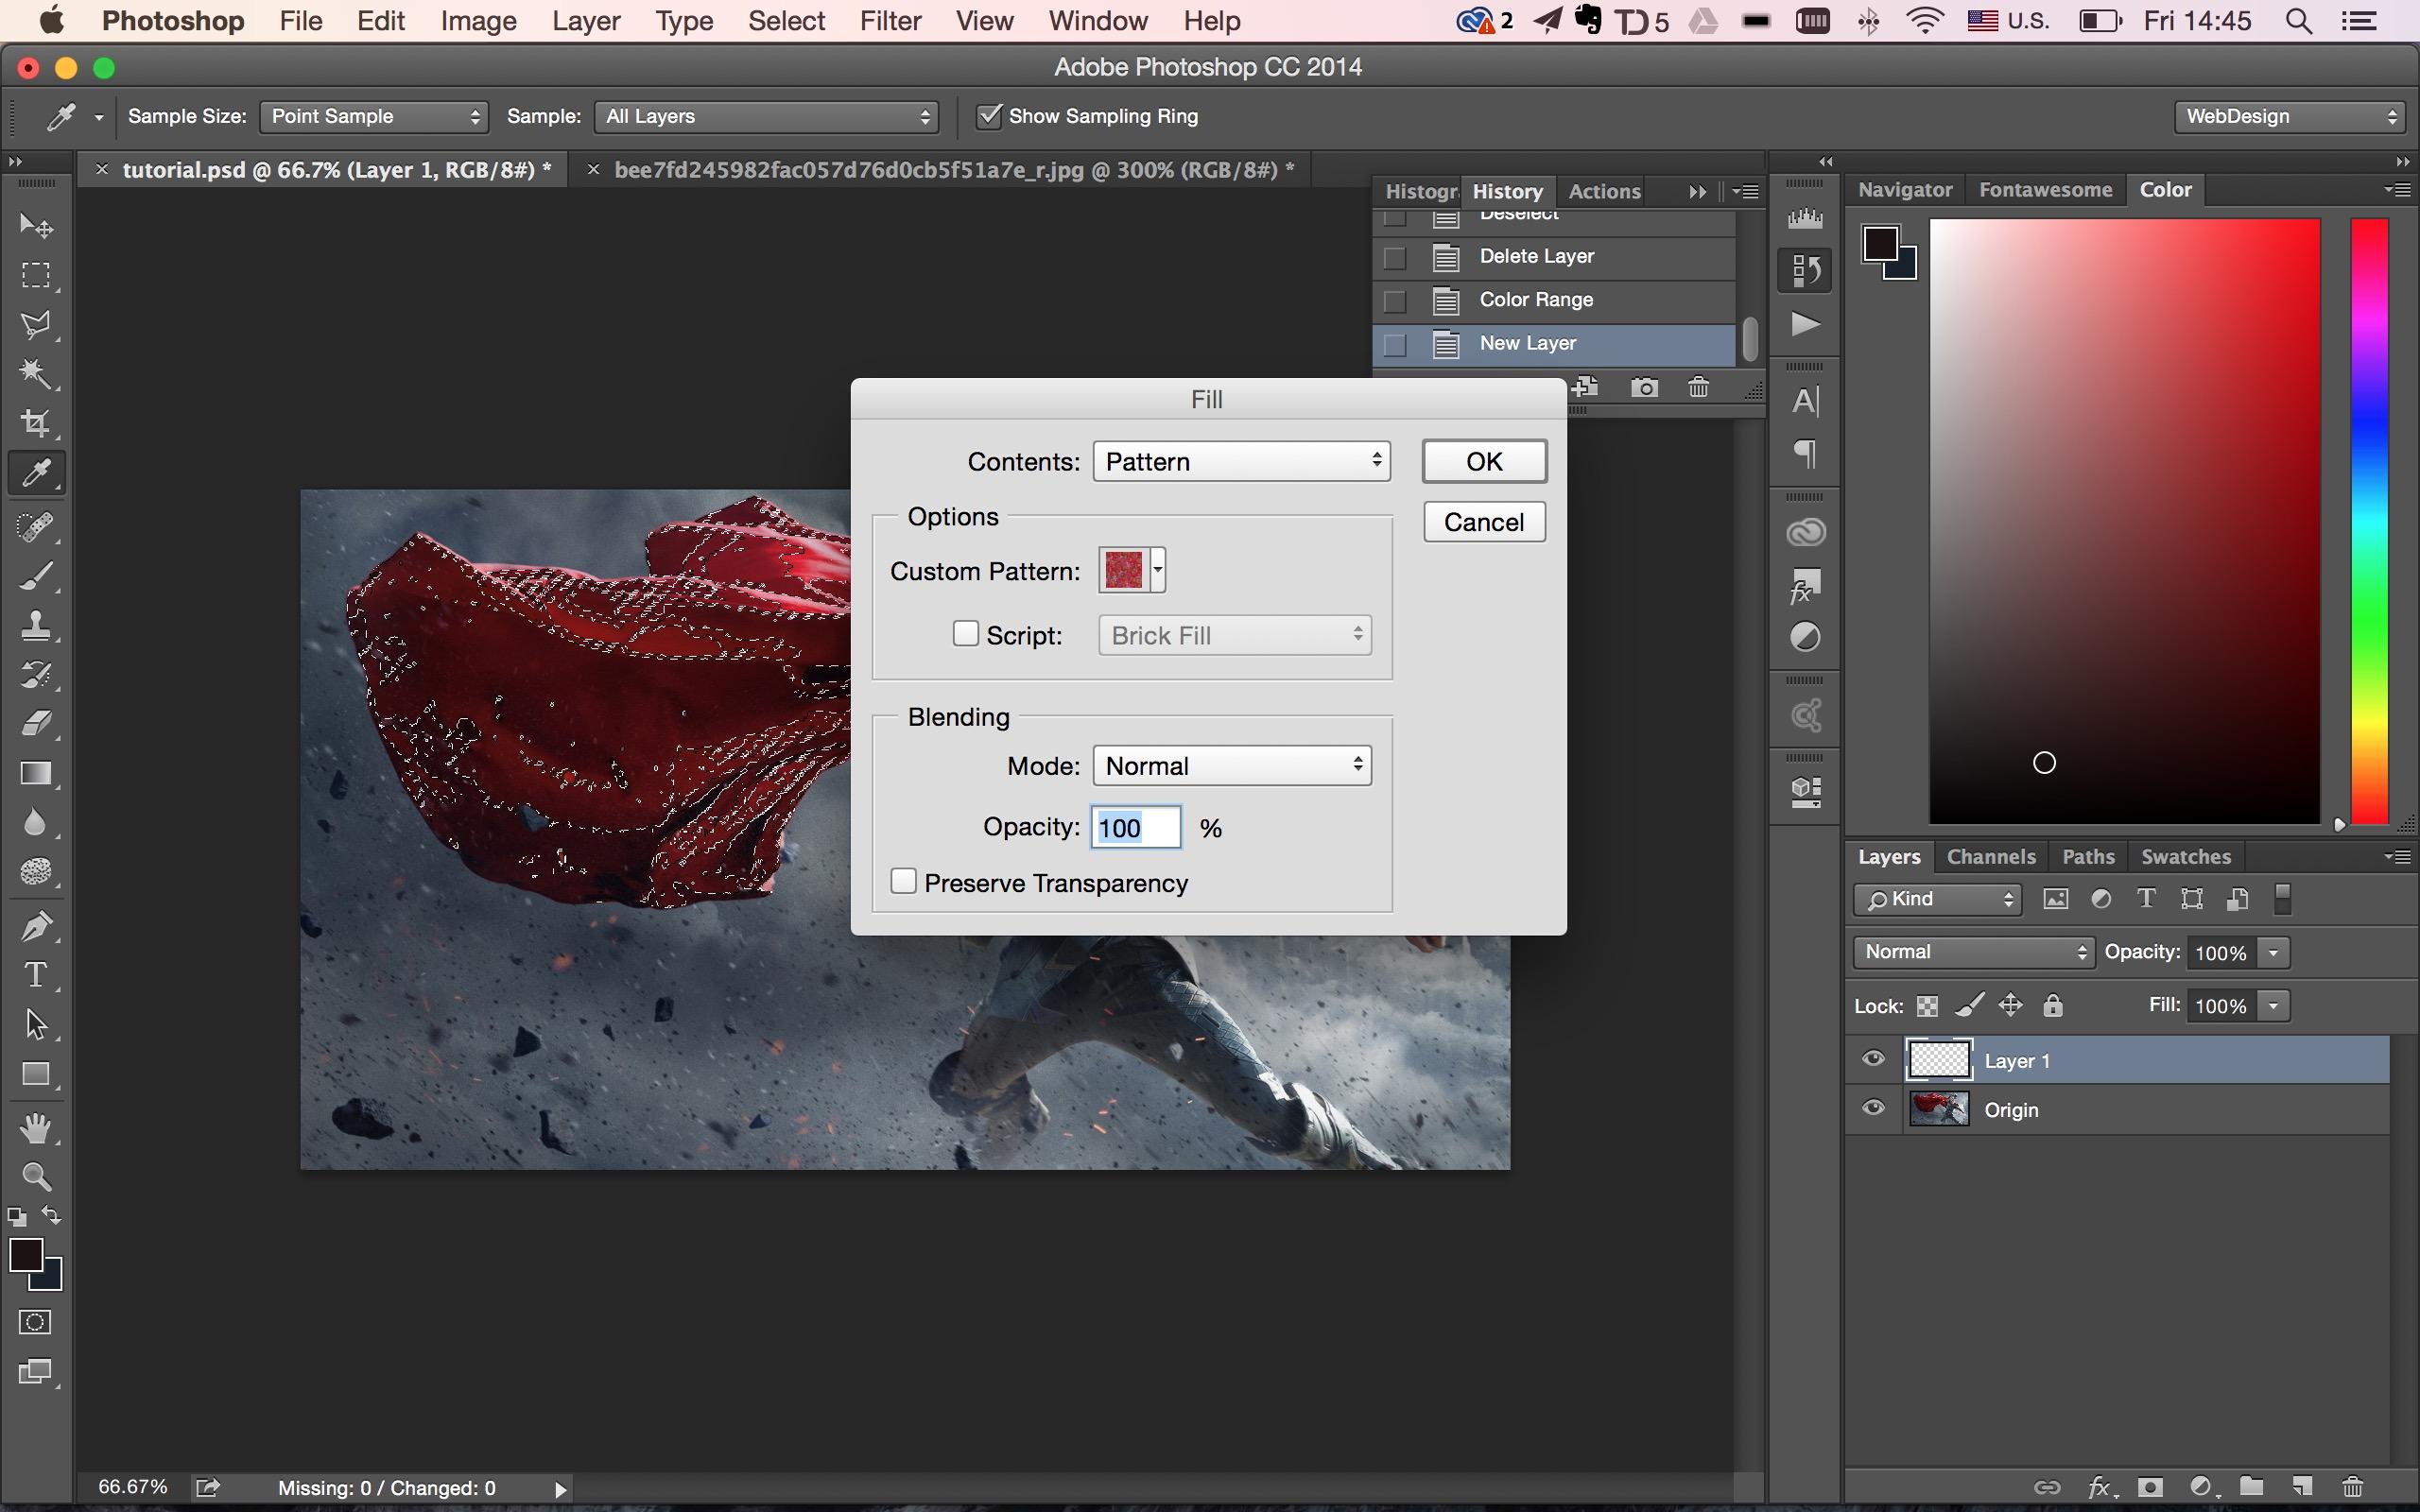Enable Preserve Transparency in Fill dialog

coord(905,882)
